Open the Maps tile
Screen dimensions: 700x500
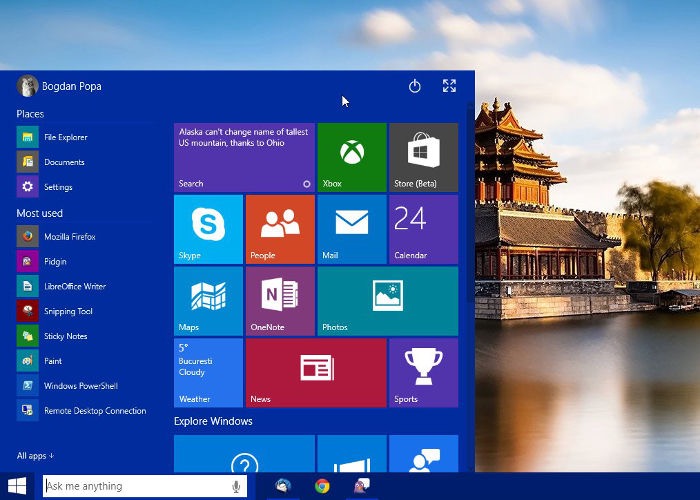click(x=208, y=300)
